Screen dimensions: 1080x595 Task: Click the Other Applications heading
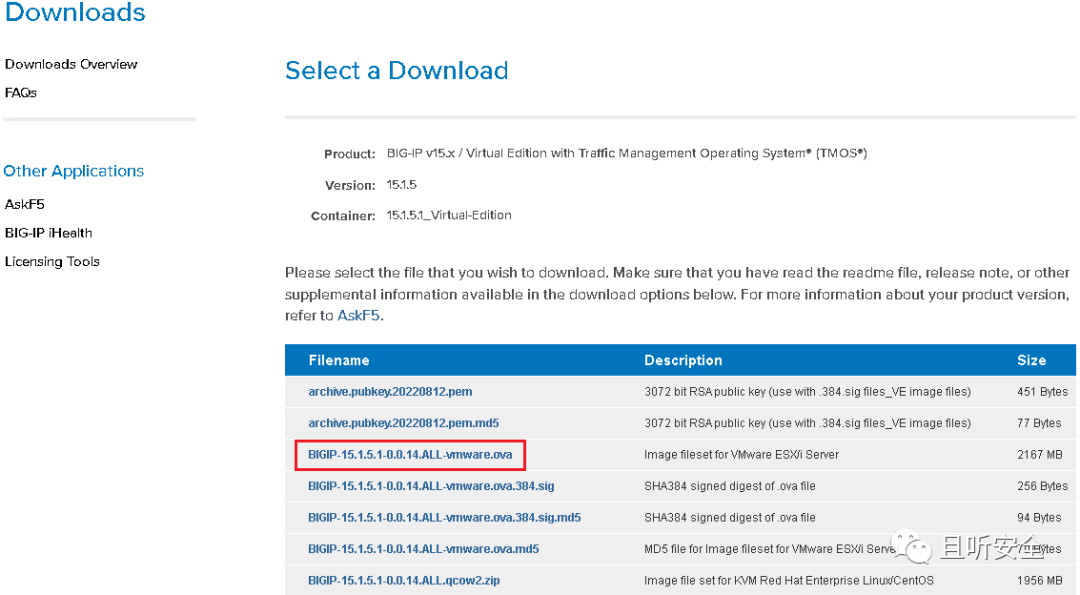[x=74, y=171]
